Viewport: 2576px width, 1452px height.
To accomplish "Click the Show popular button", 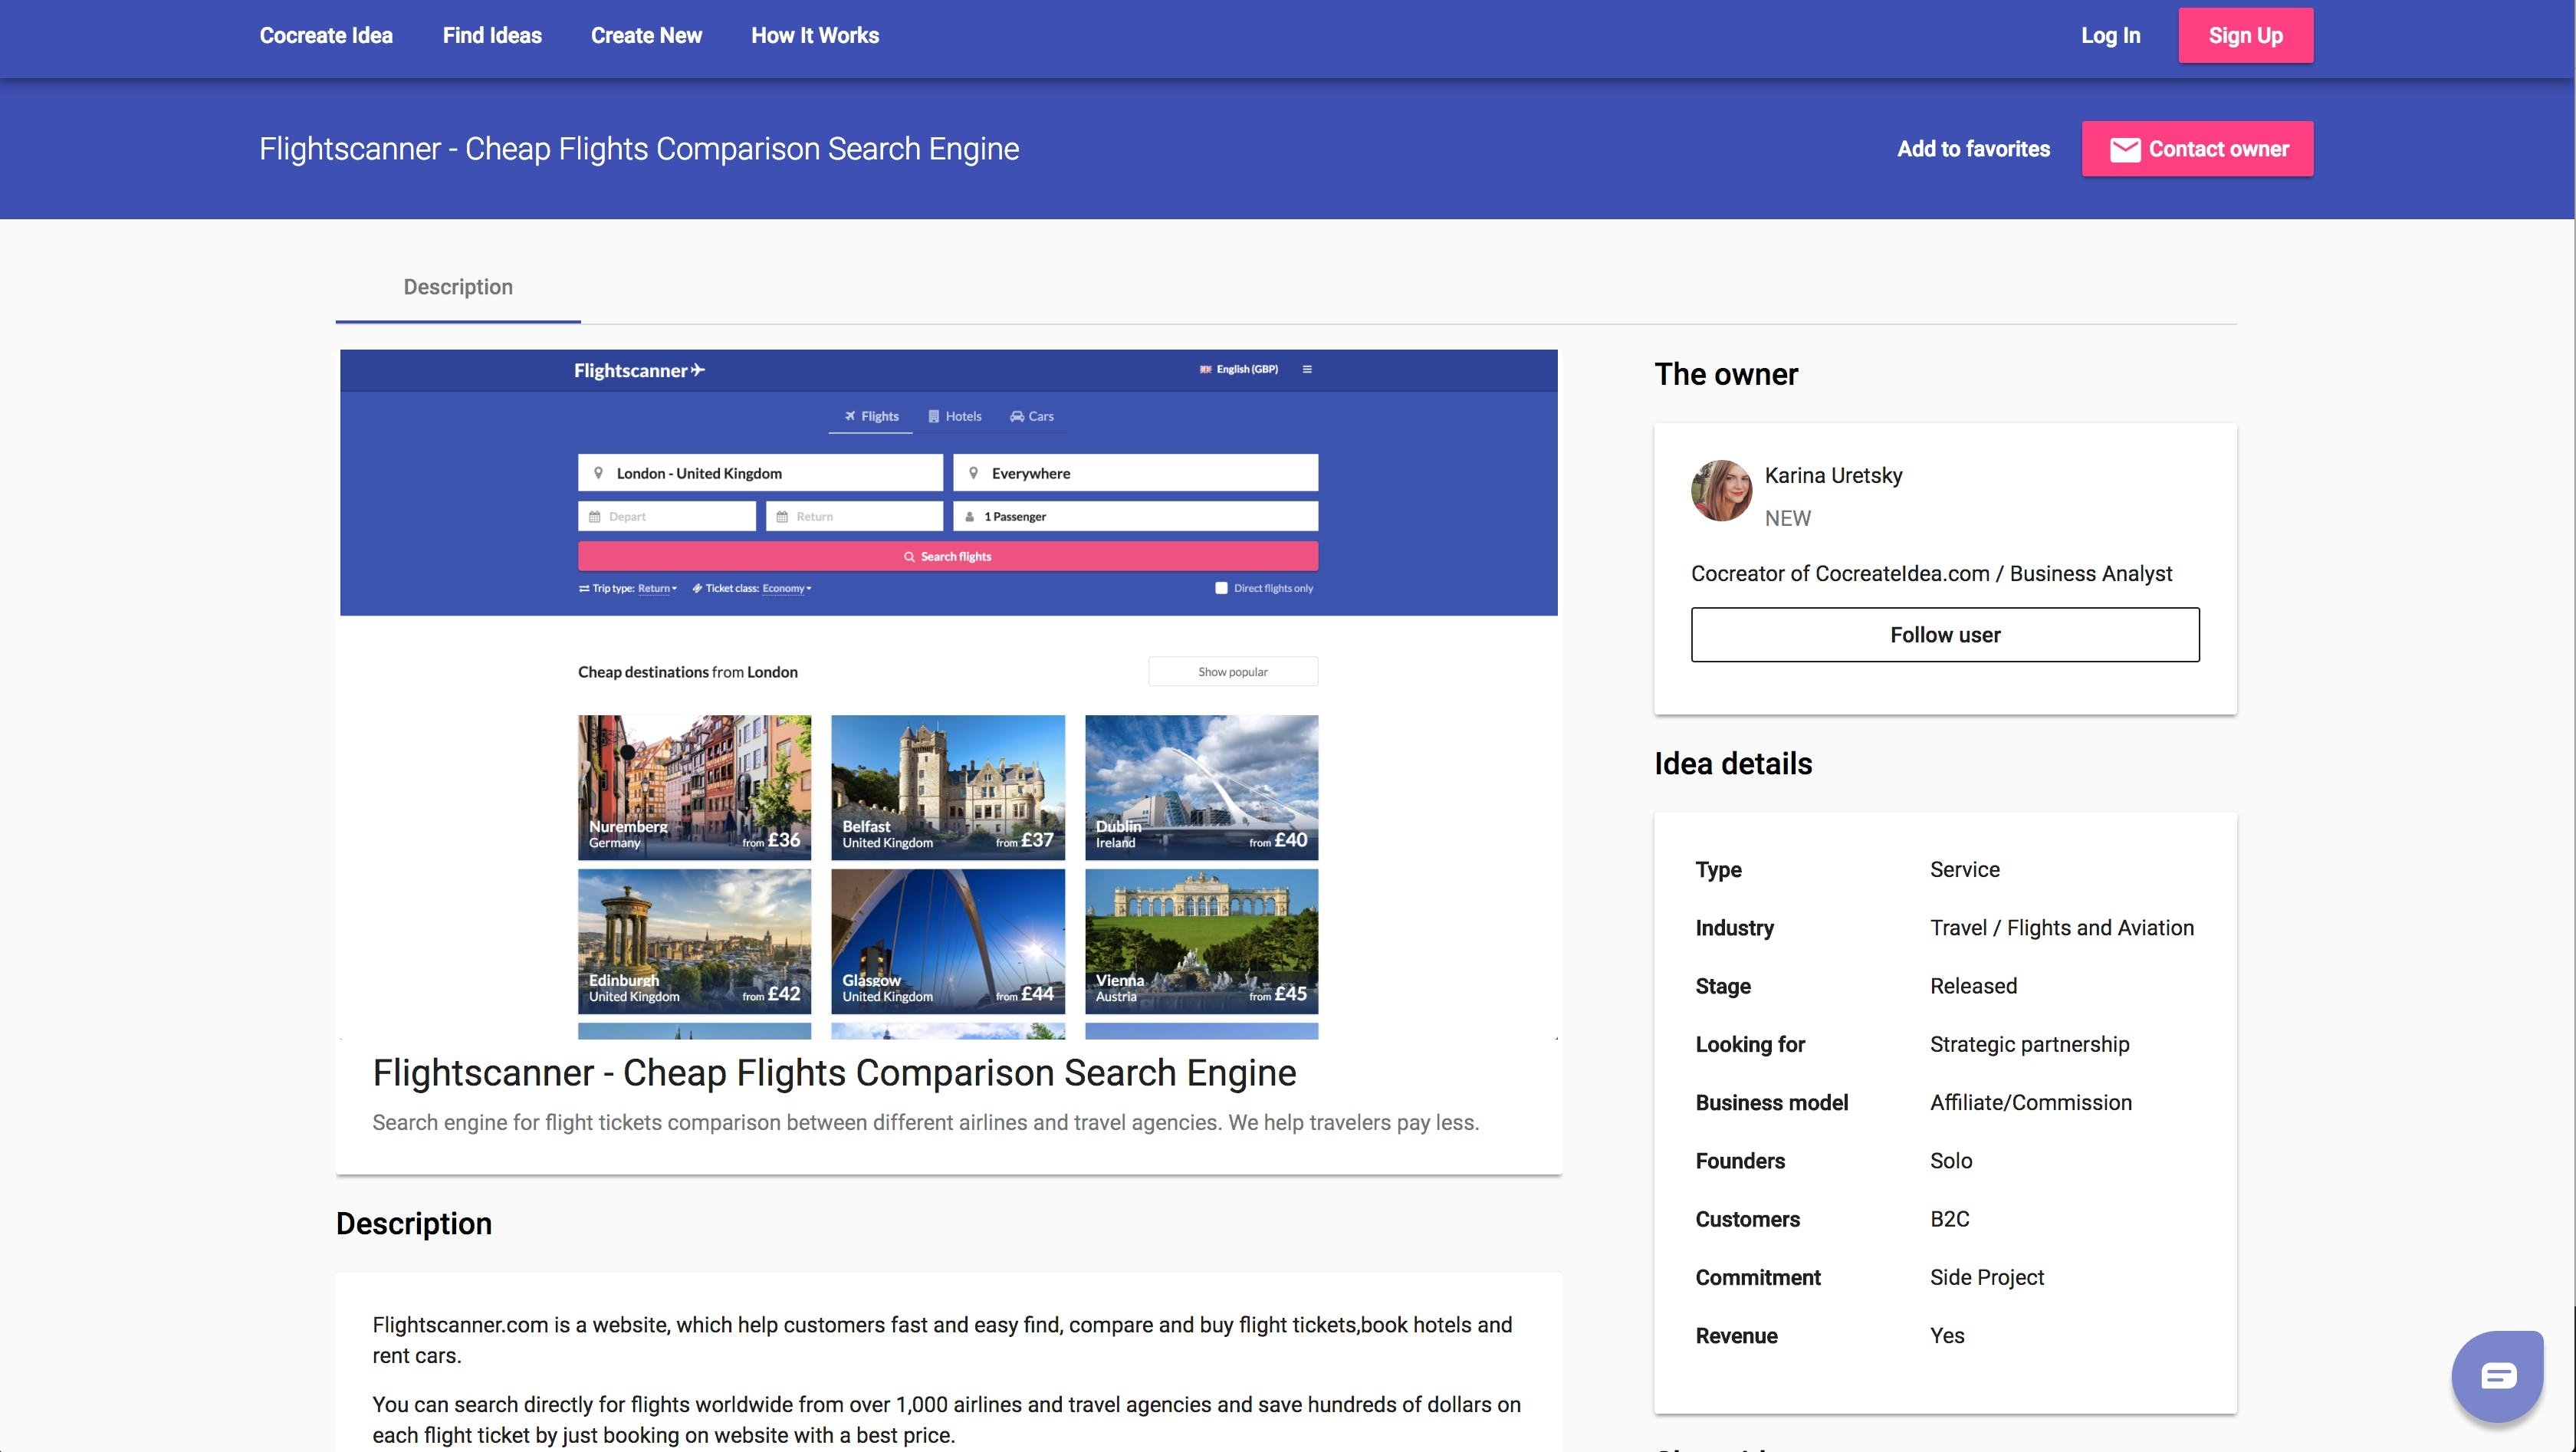I will pyautogui.click(x=1233, y=671).
